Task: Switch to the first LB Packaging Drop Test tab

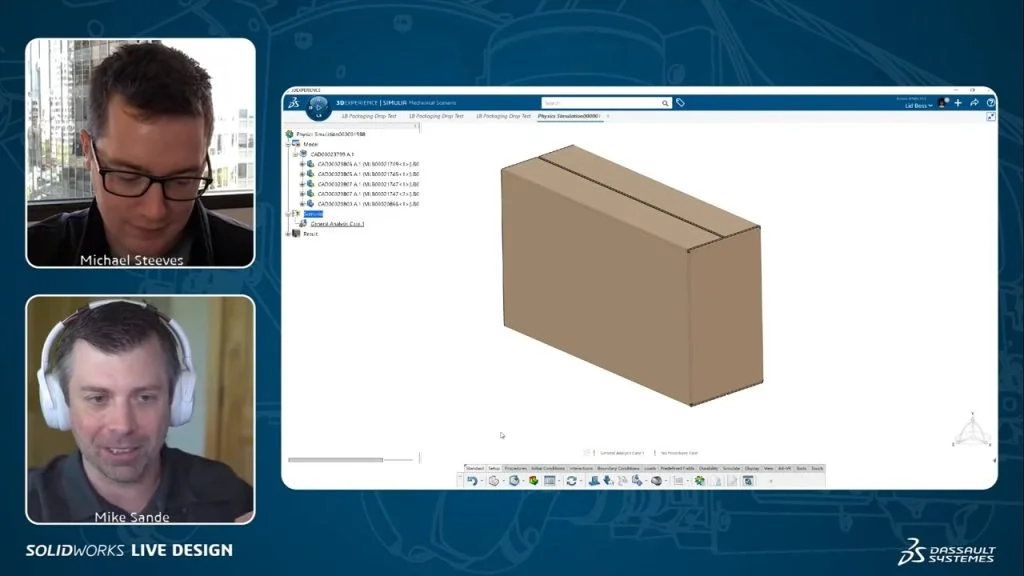Action: (369, 116)
